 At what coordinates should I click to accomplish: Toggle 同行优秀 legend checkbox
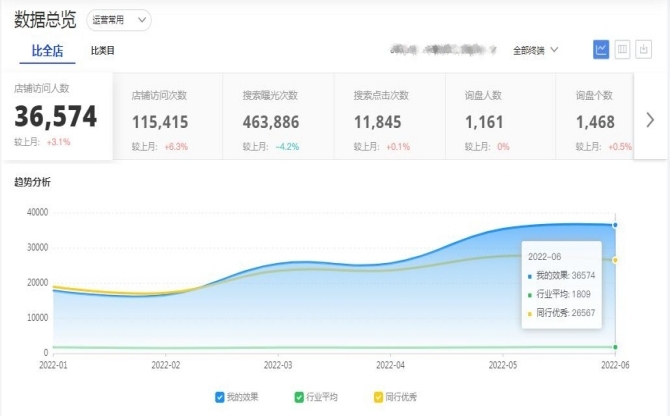[x=378, y=397]
